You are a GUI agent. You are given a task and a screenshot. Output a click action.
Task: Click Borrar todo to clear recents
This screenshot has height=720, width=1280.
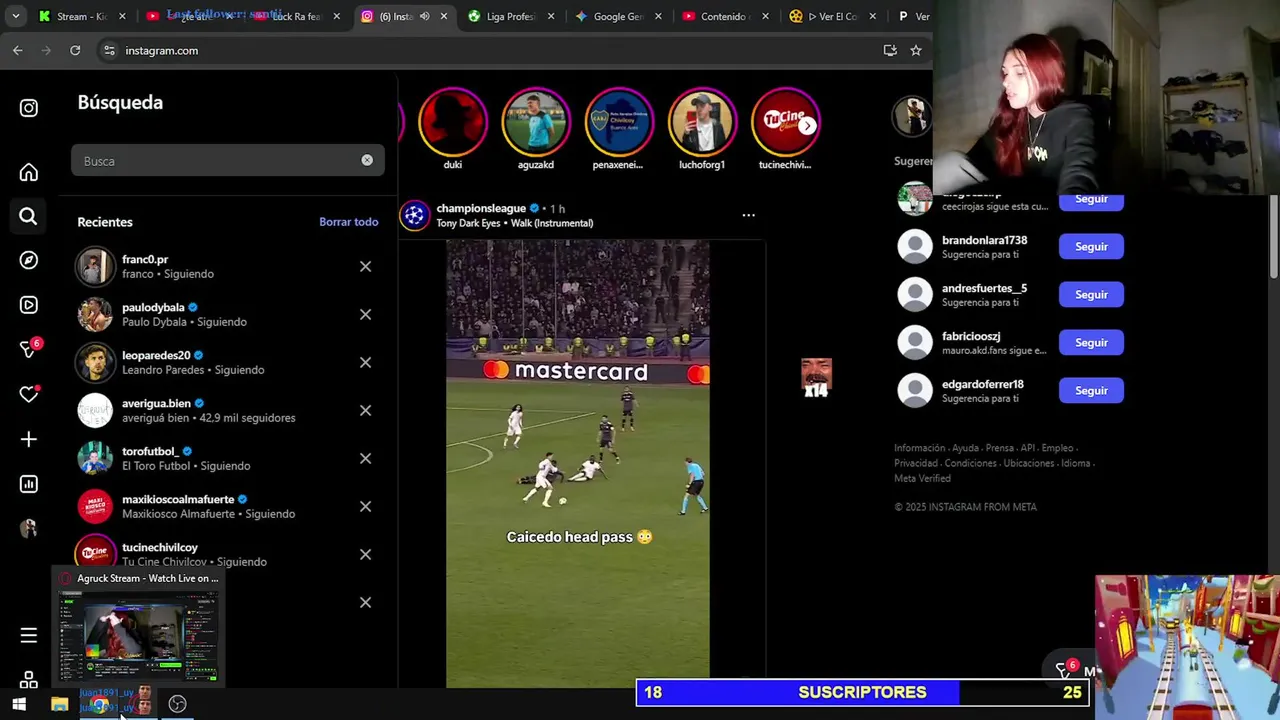pos(349,222)
